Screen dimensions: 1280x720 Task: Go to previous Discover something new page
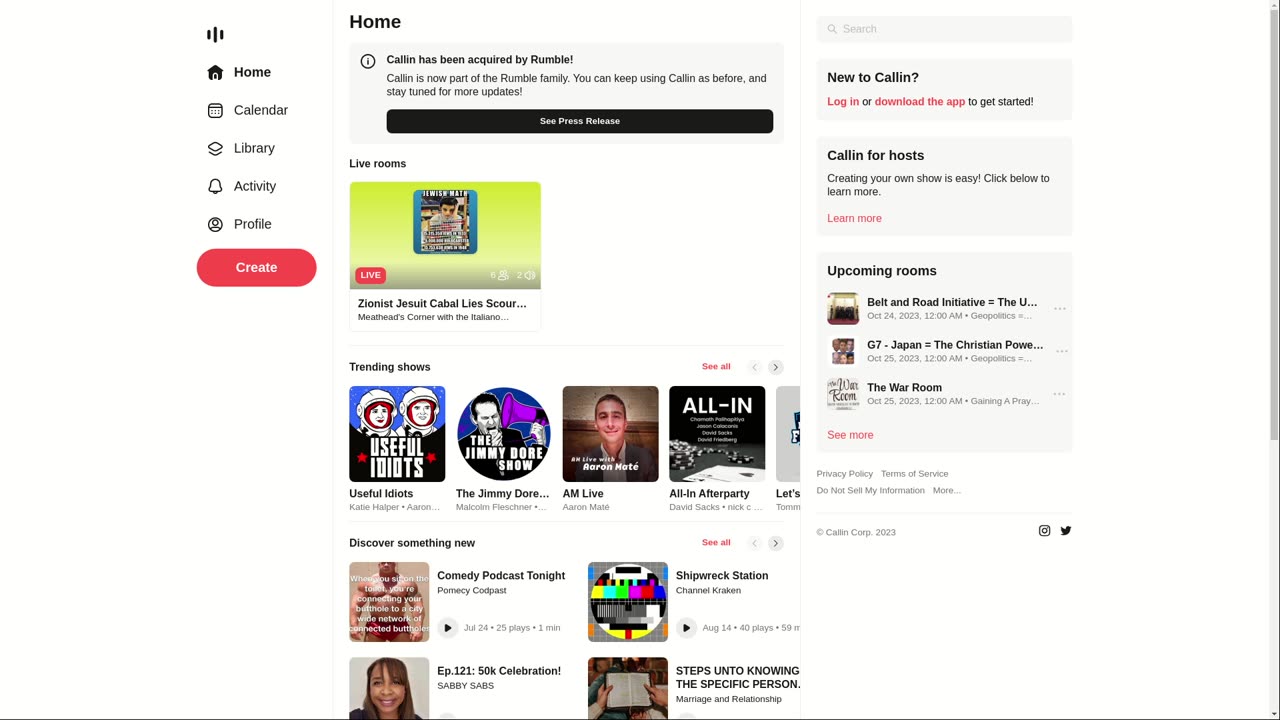(x=755, y=543)
